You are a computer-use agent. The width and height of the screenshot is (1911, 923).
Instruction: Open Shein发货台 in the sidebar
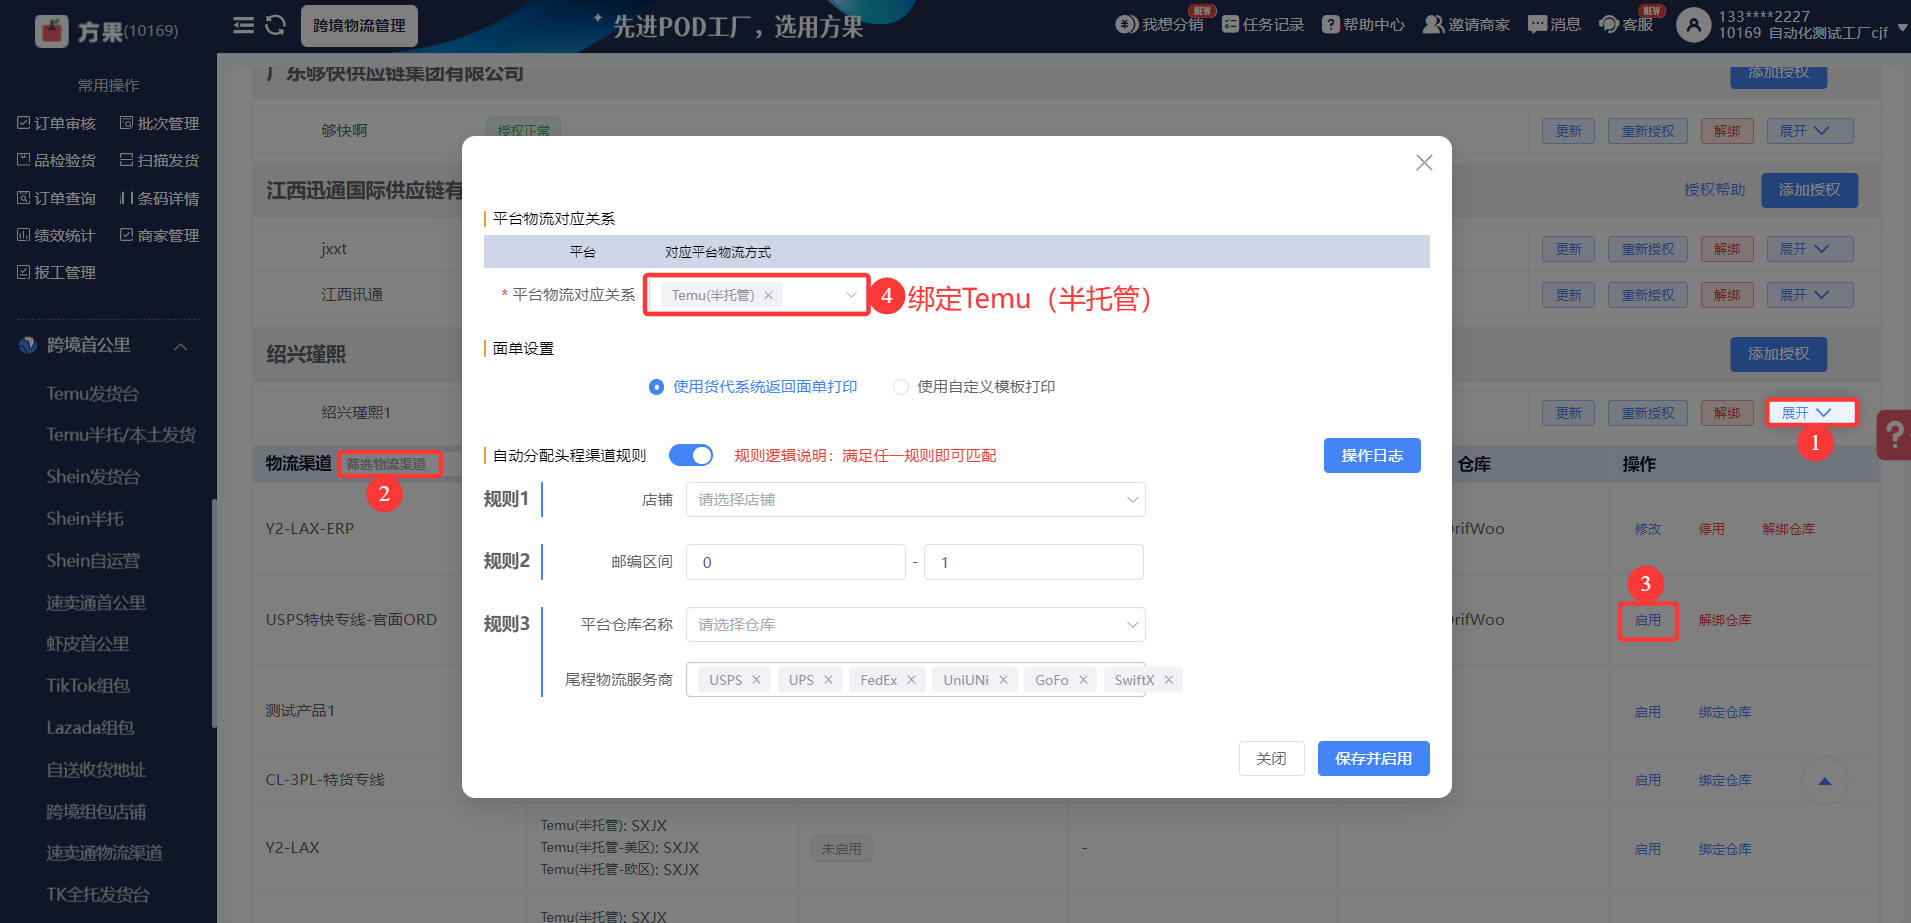93,477
